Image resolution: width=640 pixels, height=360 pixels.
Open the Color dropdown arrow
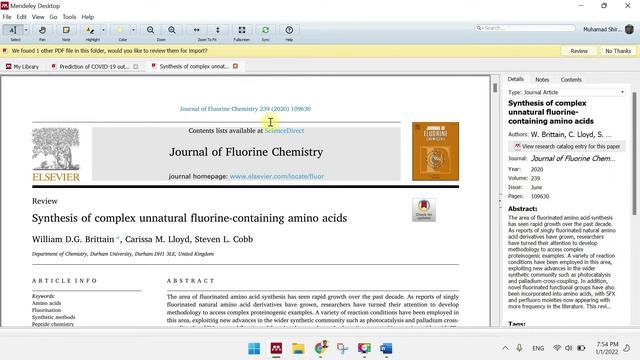pos(133,30)
